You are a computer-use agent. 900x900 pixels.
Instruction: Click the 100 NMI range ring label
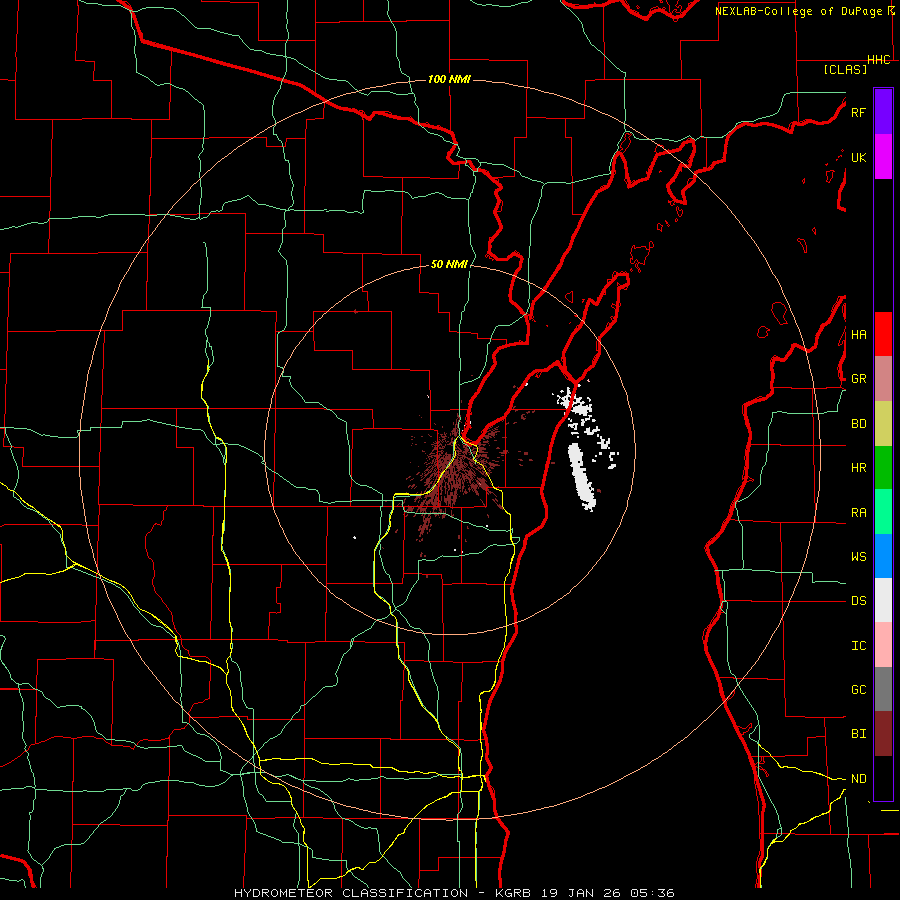449,79
